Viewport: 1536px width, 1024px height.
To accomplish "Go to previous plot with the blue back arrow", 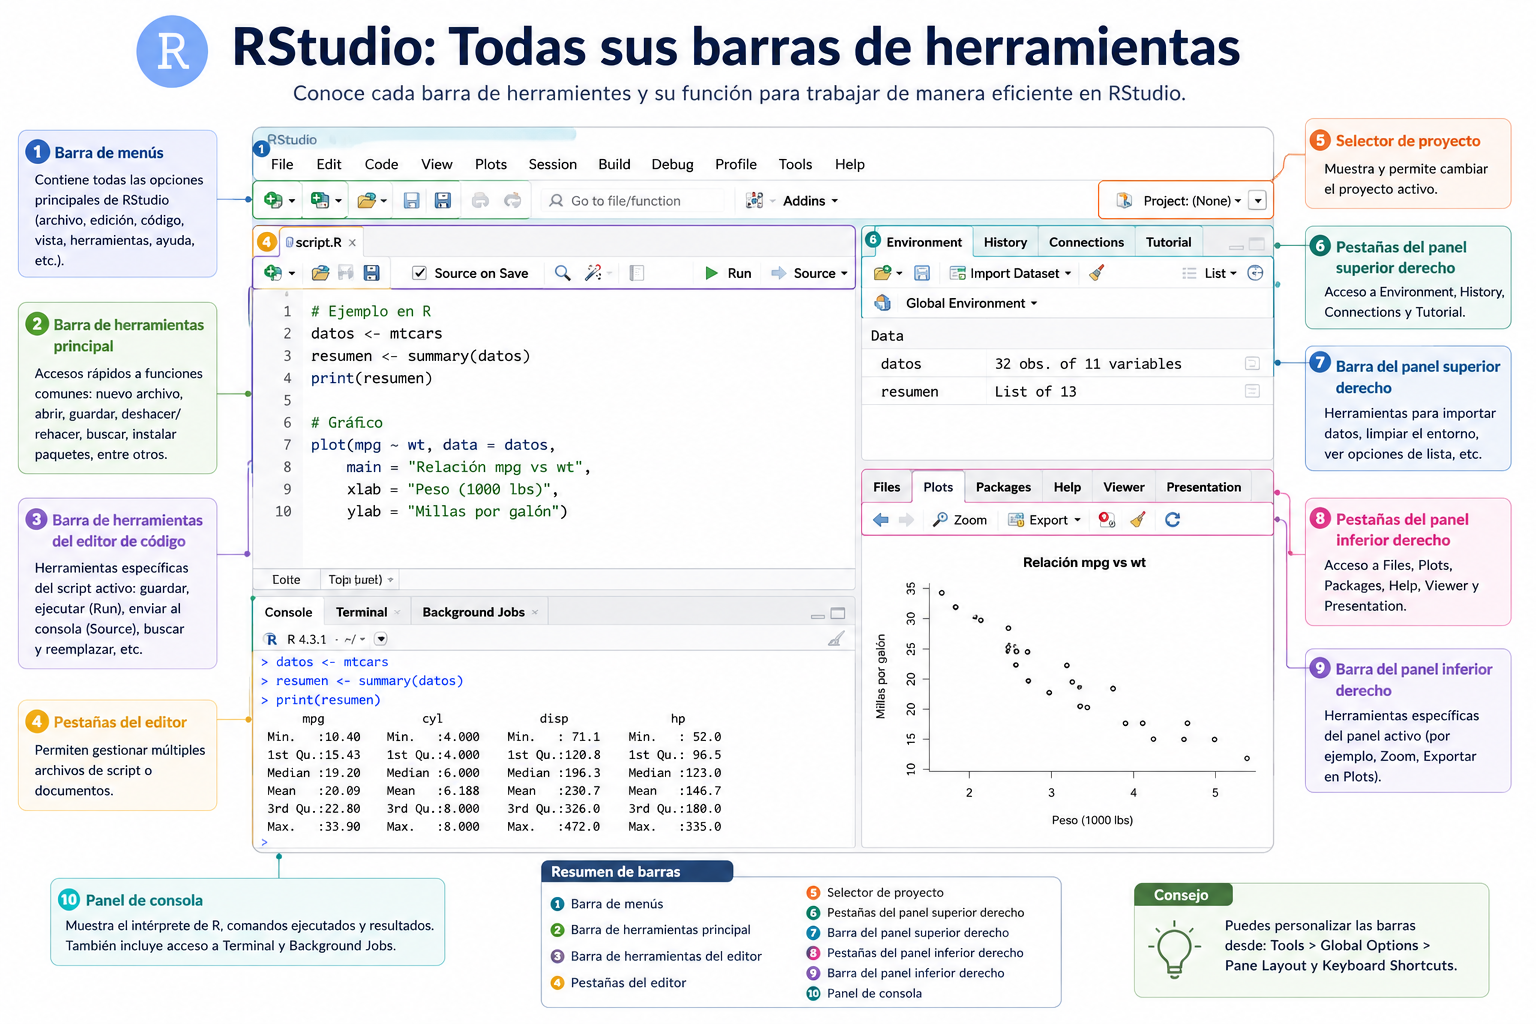I will tap(881, 520).
